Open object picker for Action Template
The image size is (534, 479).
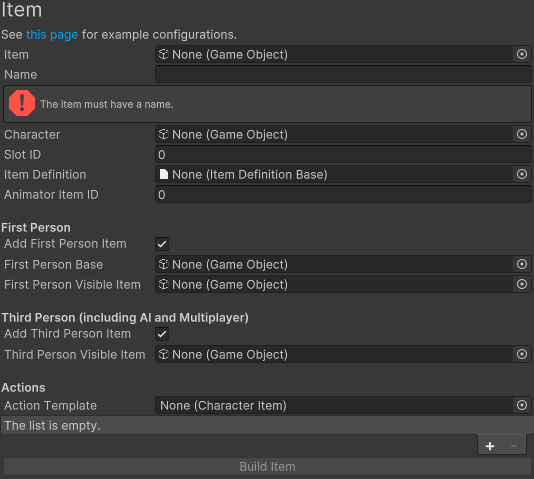(x=521, y=405)
